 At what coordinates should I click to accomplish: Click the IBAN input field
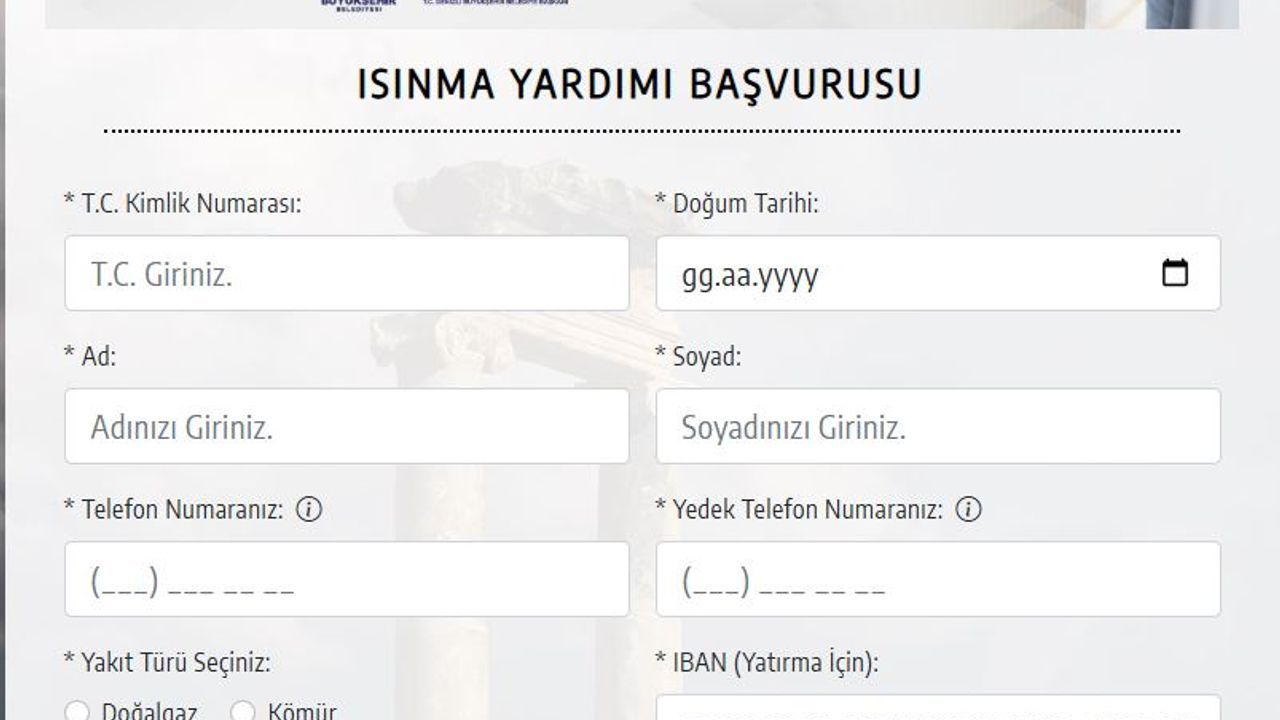(937, 708)
